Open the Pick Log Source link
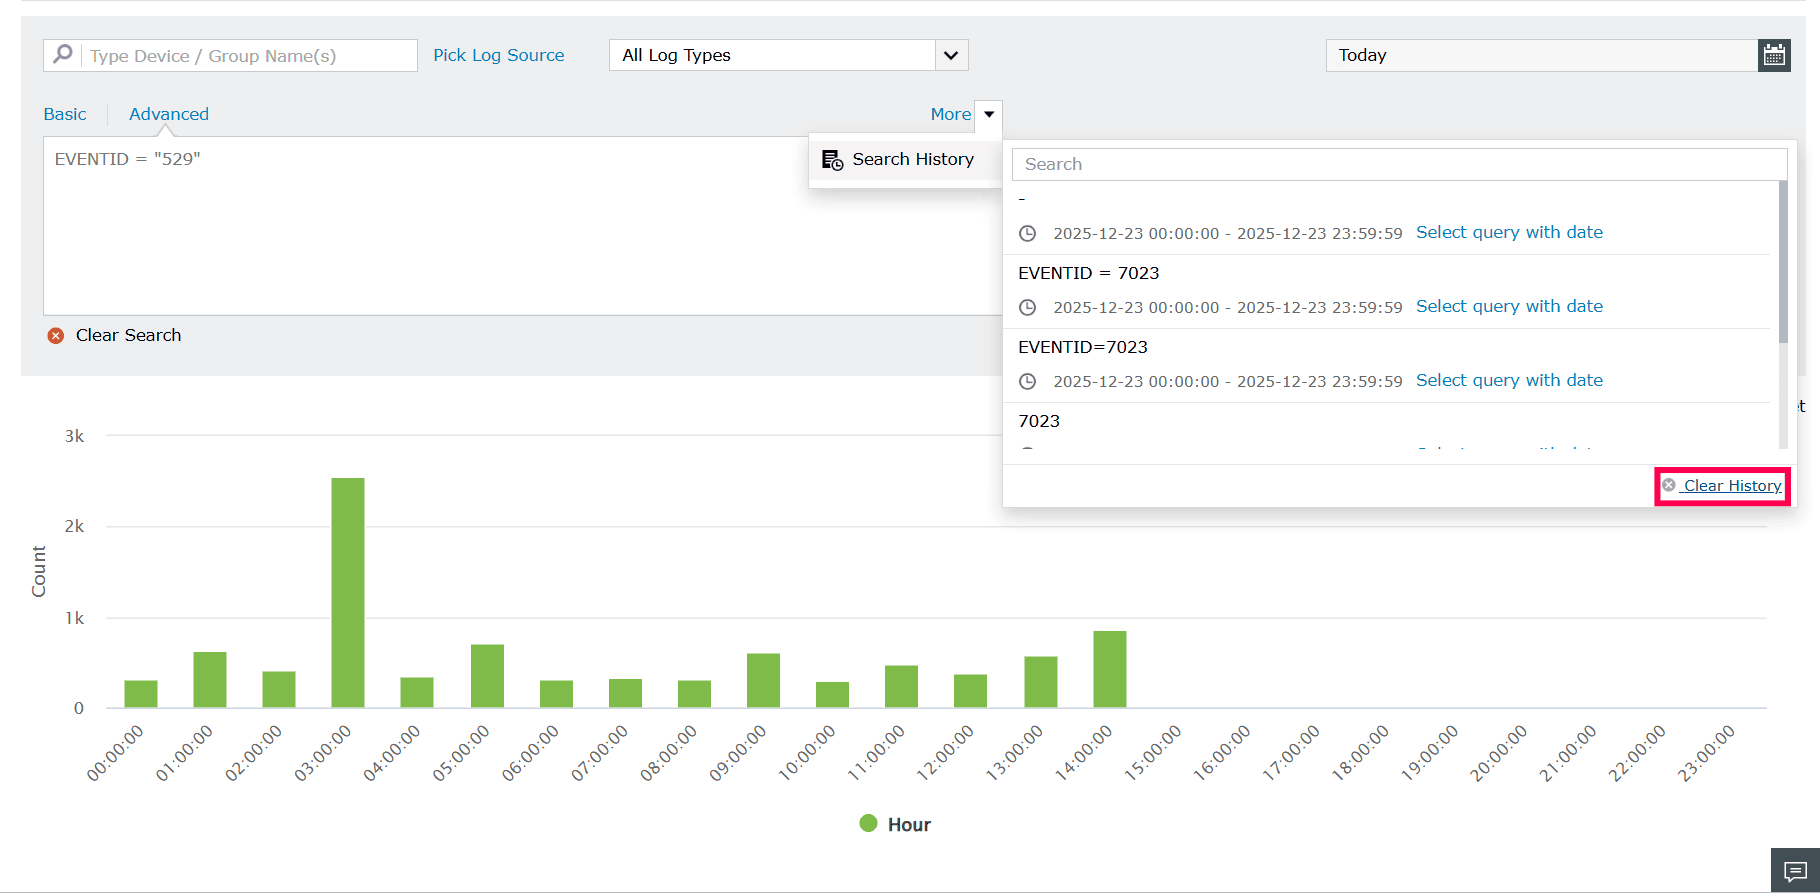1820x893 pixels. coord(498,55)
